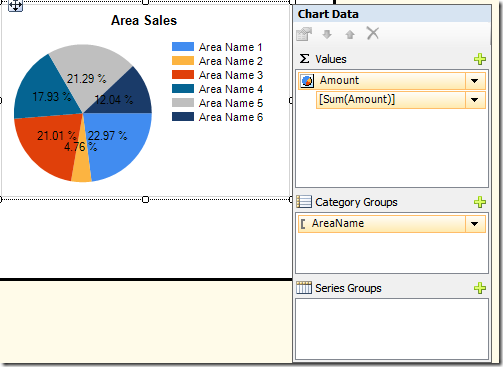Viewport: 503px width, 367px height.
Task: Click the Area Sales chart title
Action: [144, 20]
